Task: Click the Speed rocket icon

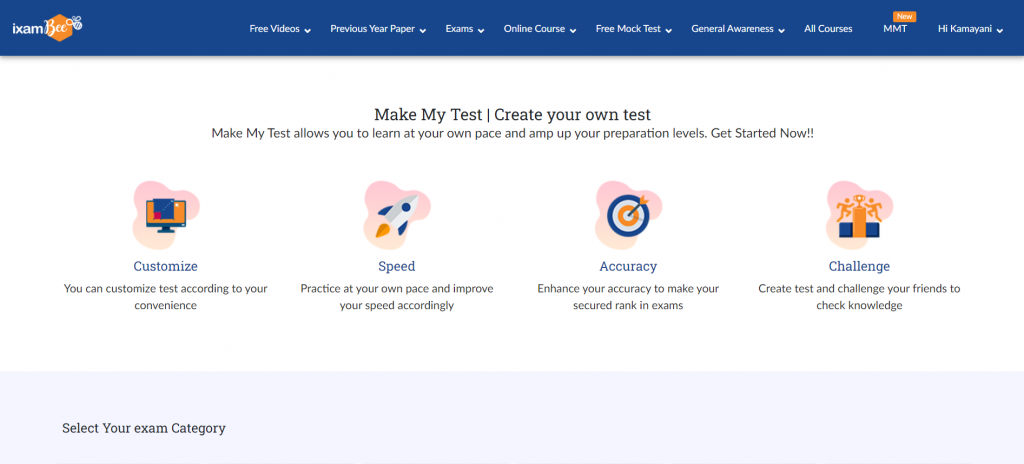Action: tap(397, 214)
